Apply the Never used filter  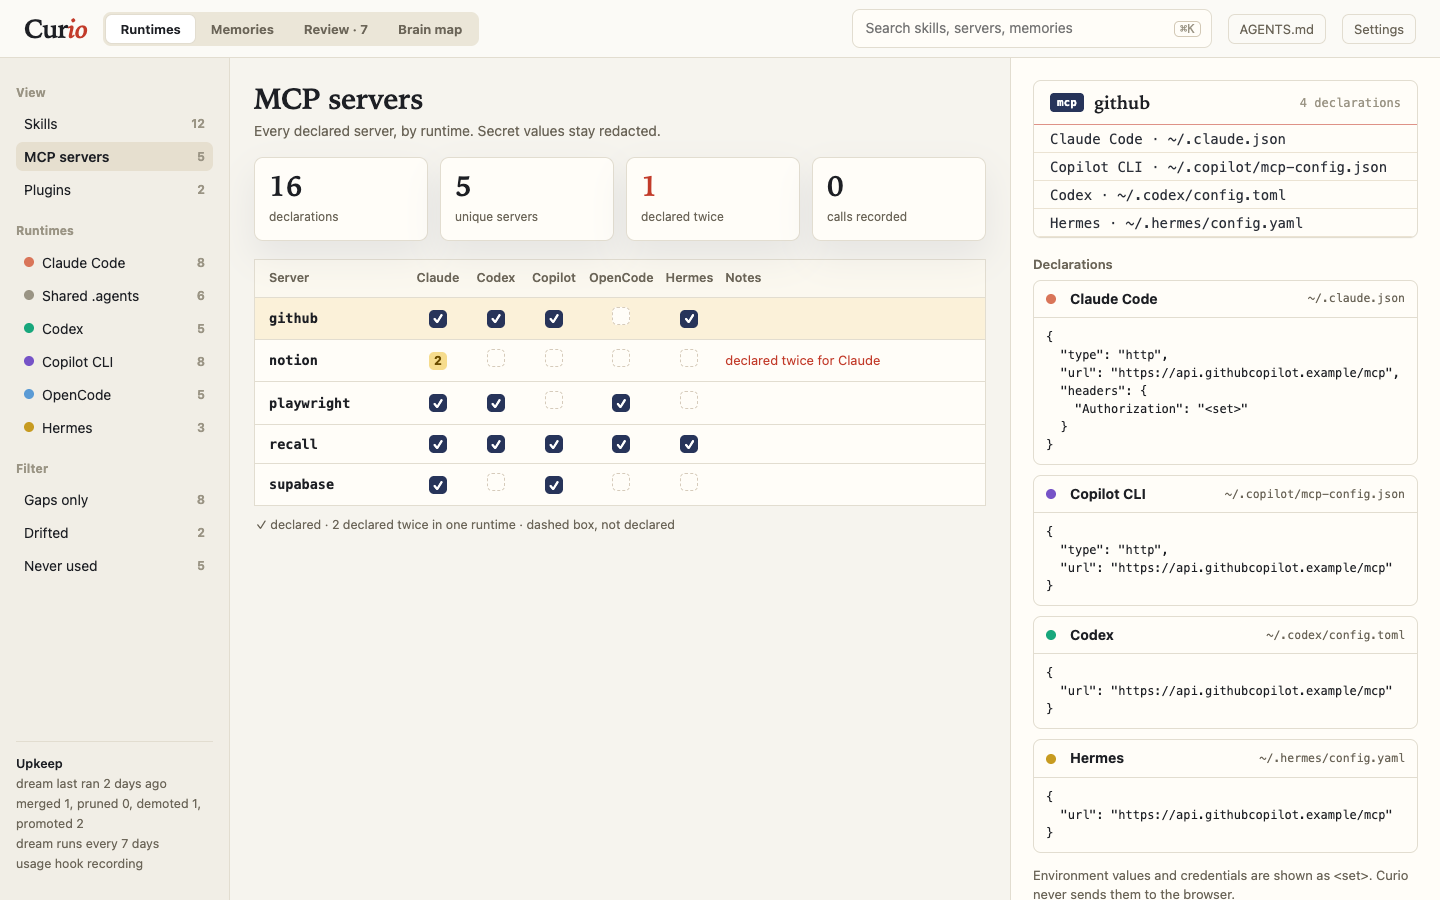(x=114, y=566)
